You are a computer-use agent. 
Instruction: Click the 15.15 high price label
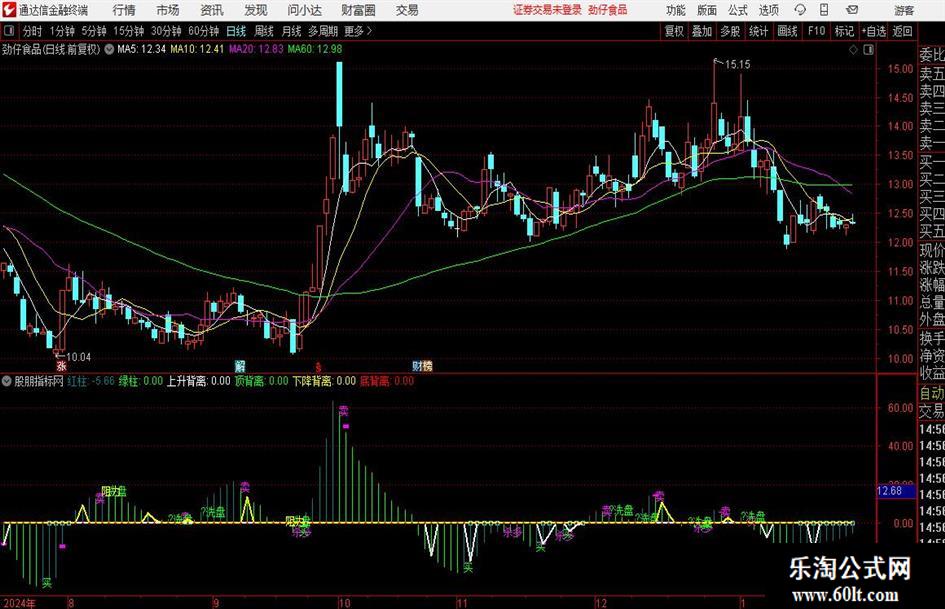coord(738,64)
